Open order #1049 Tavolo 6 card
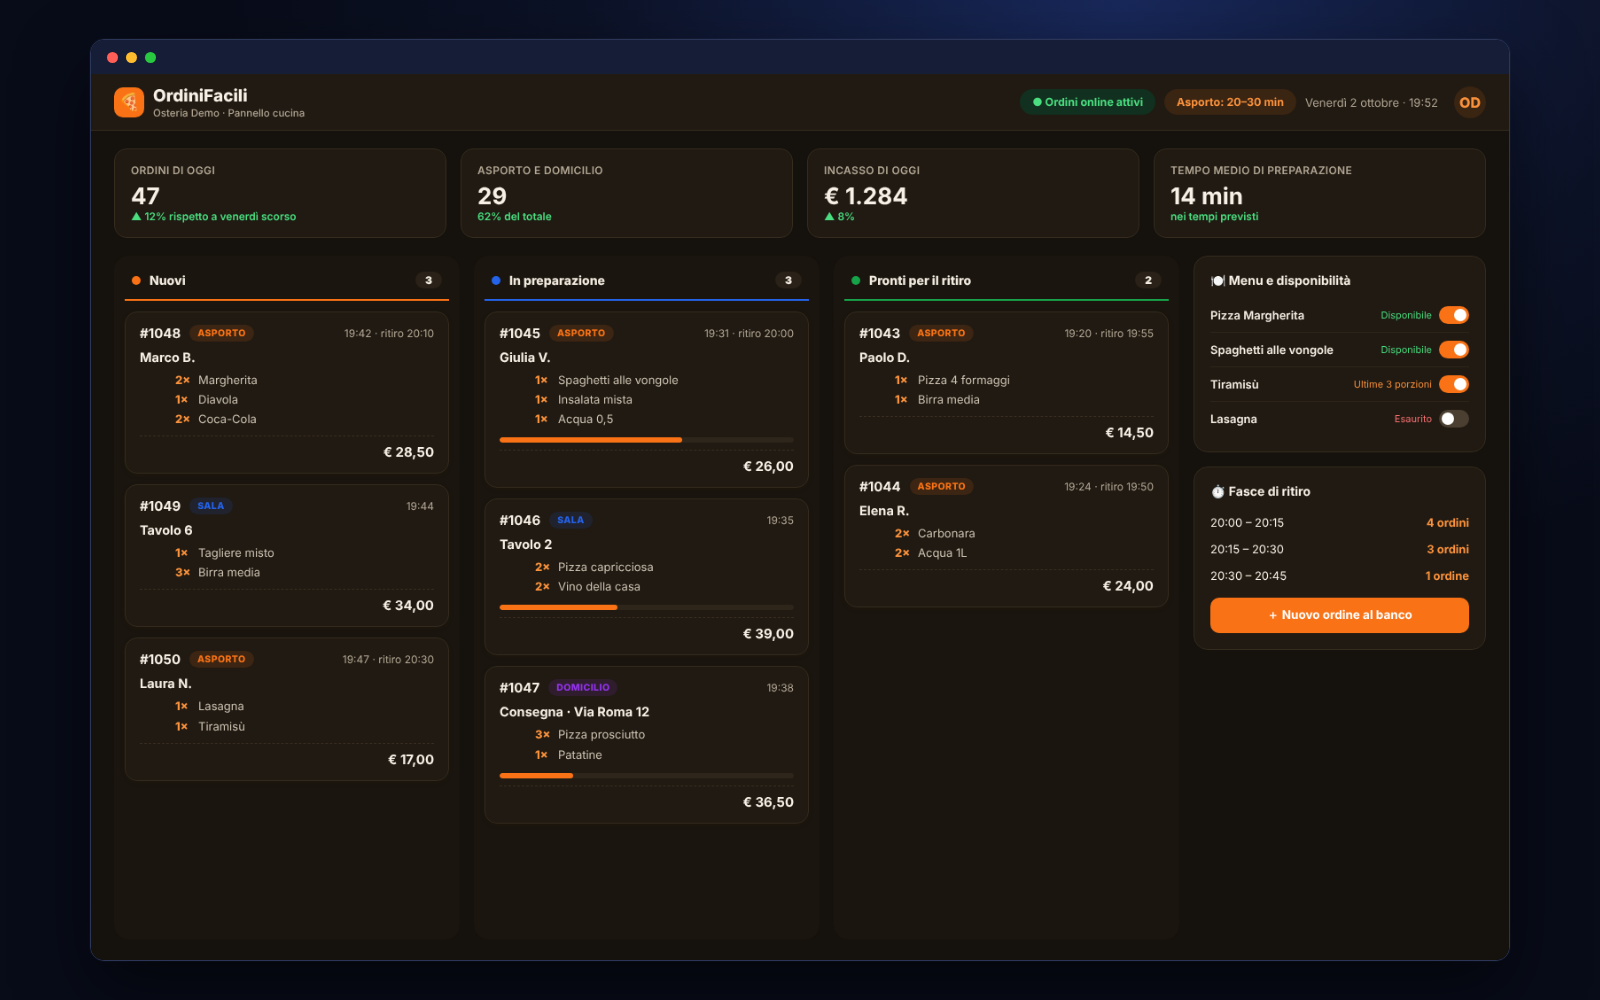This screenshot has width=1600, height=1000. pyautogui.click(x=287, y=556)
